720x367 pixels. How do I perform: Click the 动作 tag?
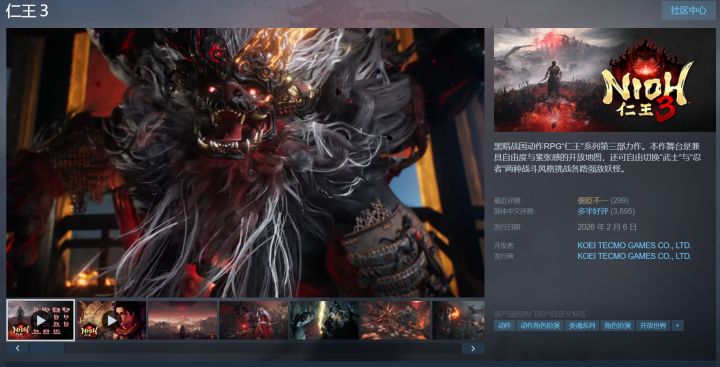(504, 326)
